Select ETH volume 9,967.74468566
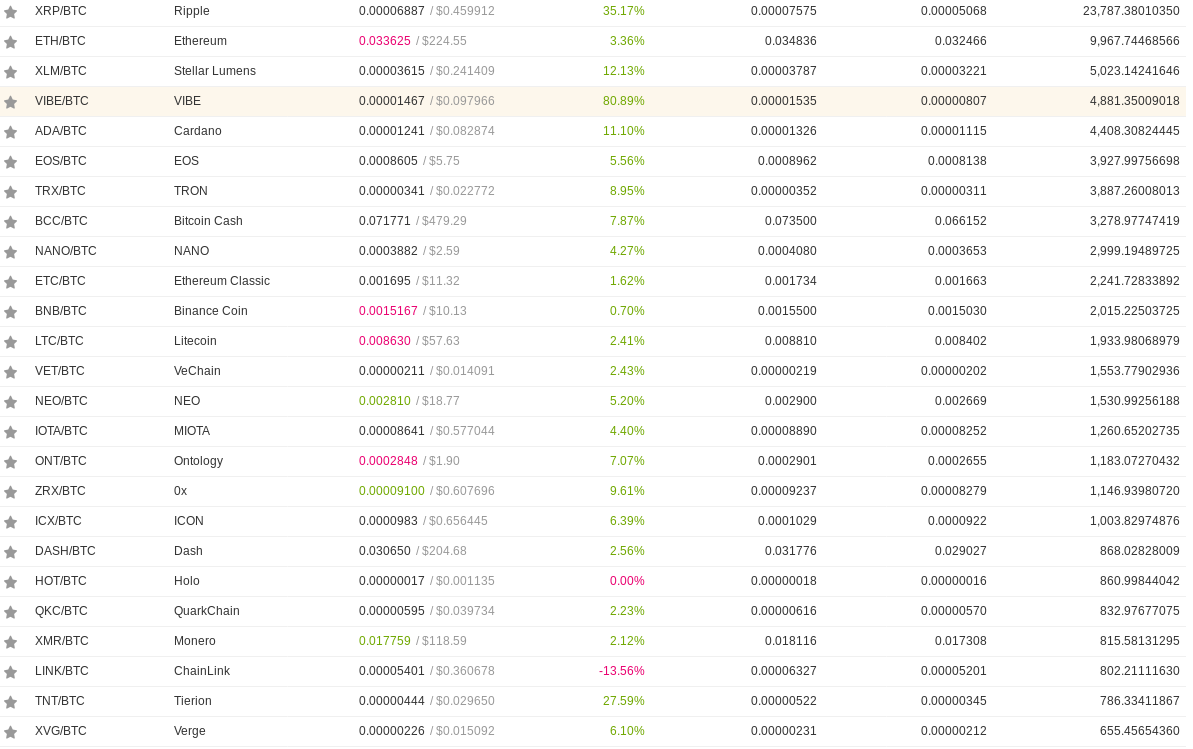1193x749 pixels. coord(1134,41)
